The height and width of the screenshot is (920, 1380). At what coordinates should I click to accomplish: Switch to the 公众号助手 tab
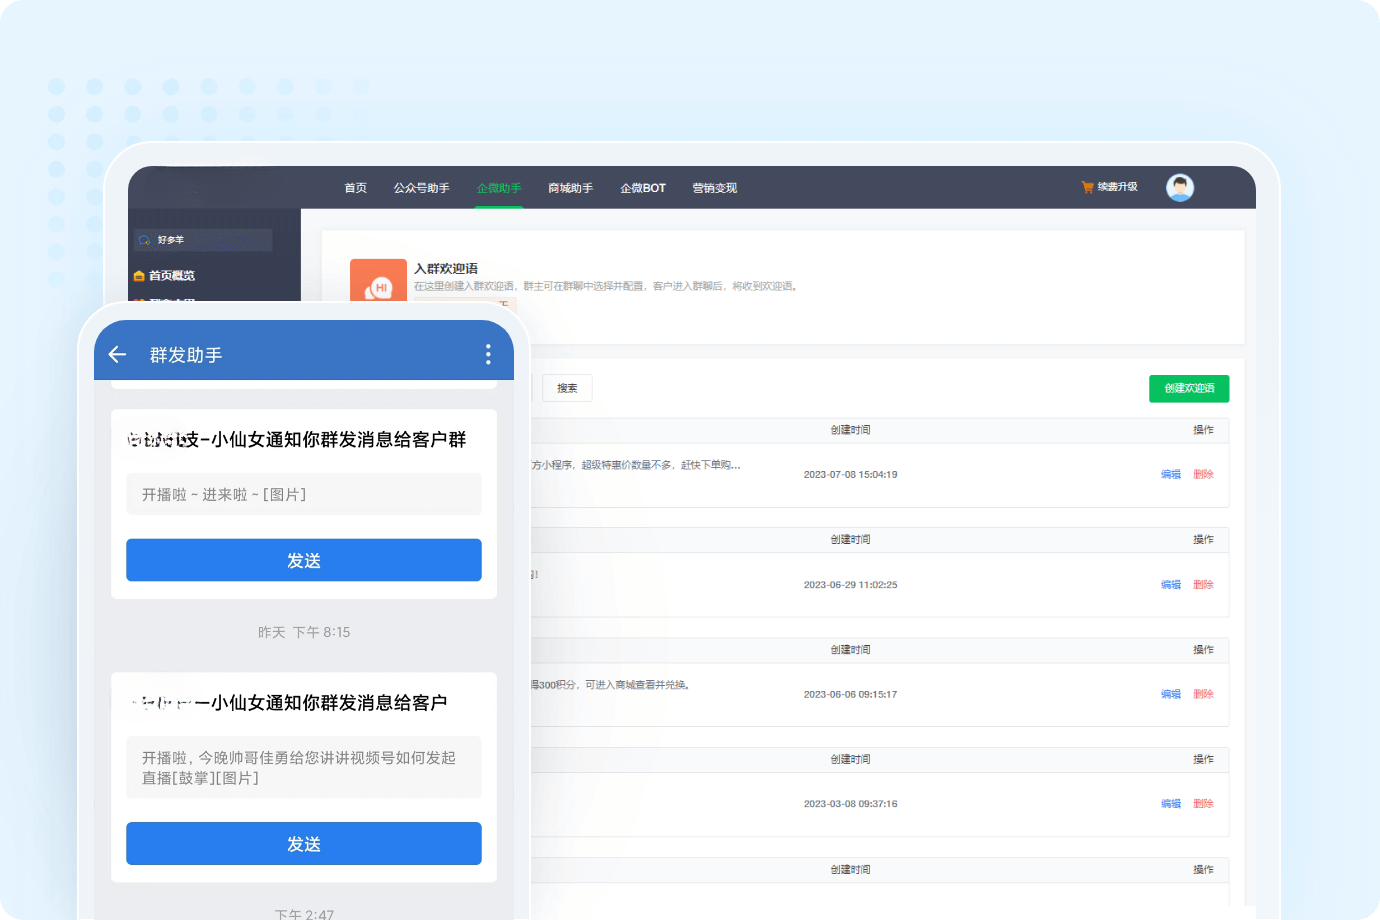(x=421, y=188)
